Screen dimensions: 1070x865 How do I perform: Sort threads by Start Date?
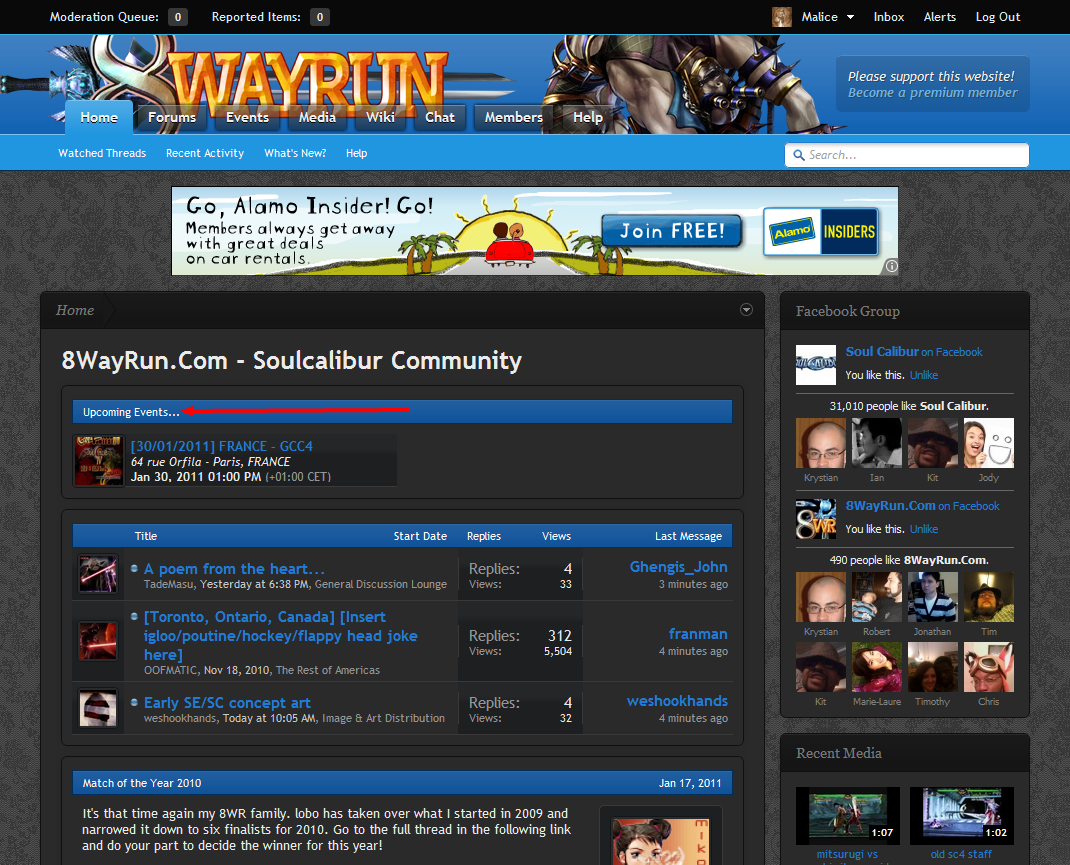coord(420,536)
